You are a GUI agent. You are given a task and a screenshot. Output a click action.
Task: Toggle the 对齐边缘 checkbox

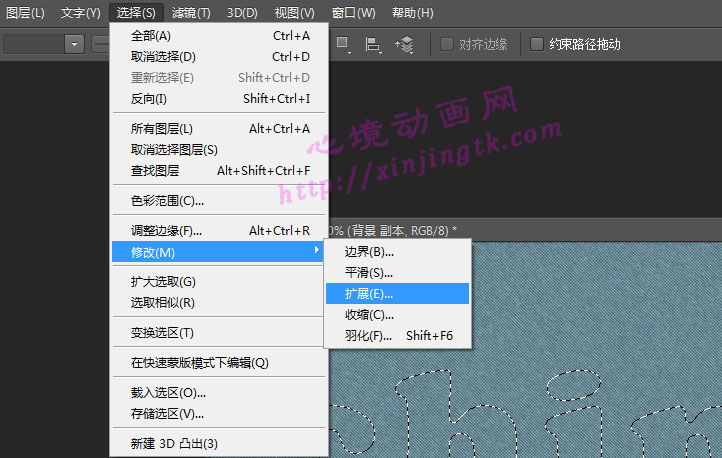pyautogui.click(x=448, y=44)
